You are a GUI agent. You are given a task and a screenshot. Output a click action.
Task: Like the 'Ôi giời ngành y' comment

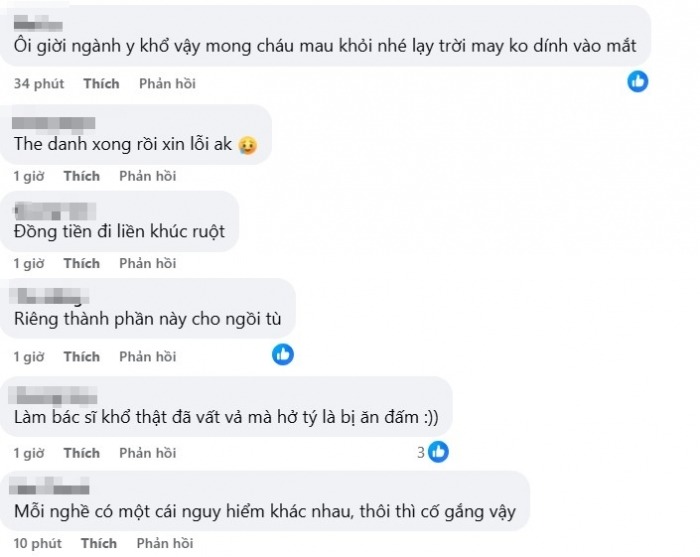coord(101,84)
